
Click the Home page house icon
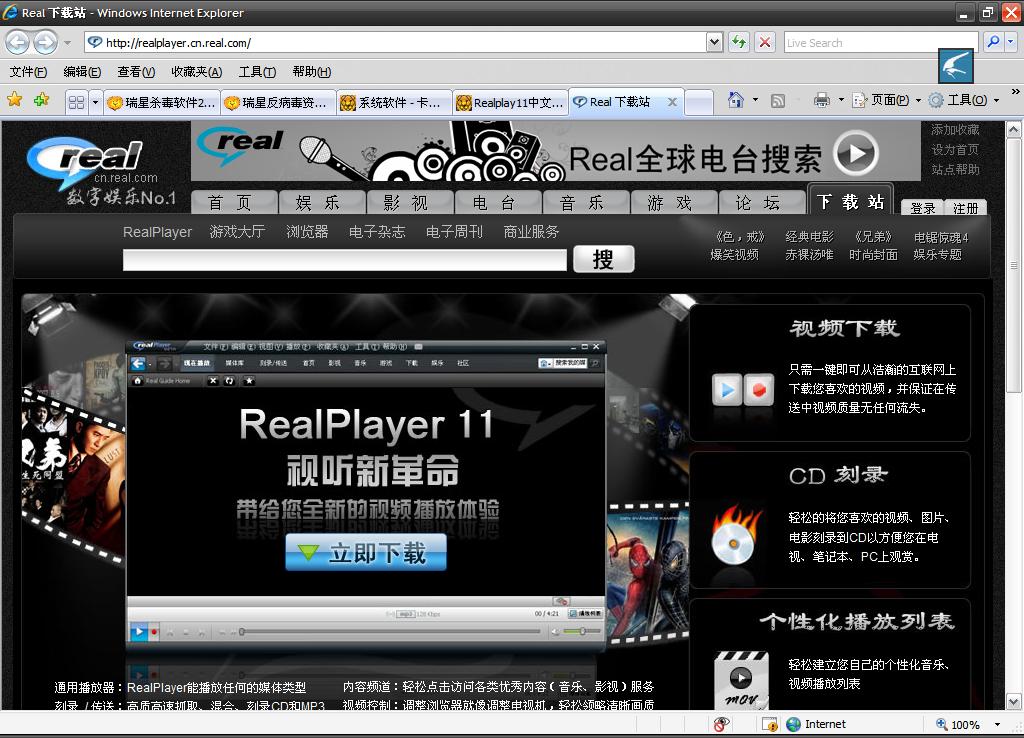736,100
